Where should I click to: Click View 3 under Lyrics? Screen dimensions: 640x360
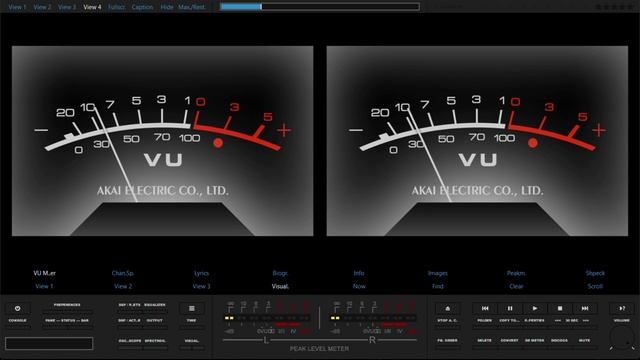pyautogui.click(x=202, y=286)
